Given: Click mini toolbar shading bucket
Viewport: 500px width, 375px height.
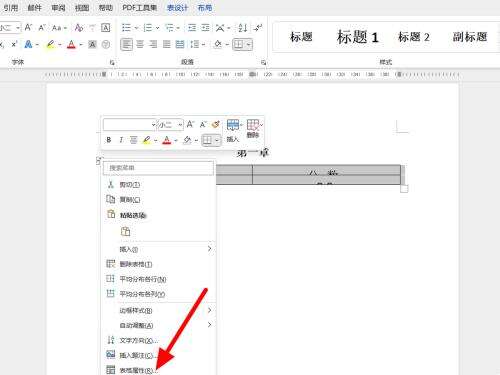Looking at the screenshot, I should point(187,140).
